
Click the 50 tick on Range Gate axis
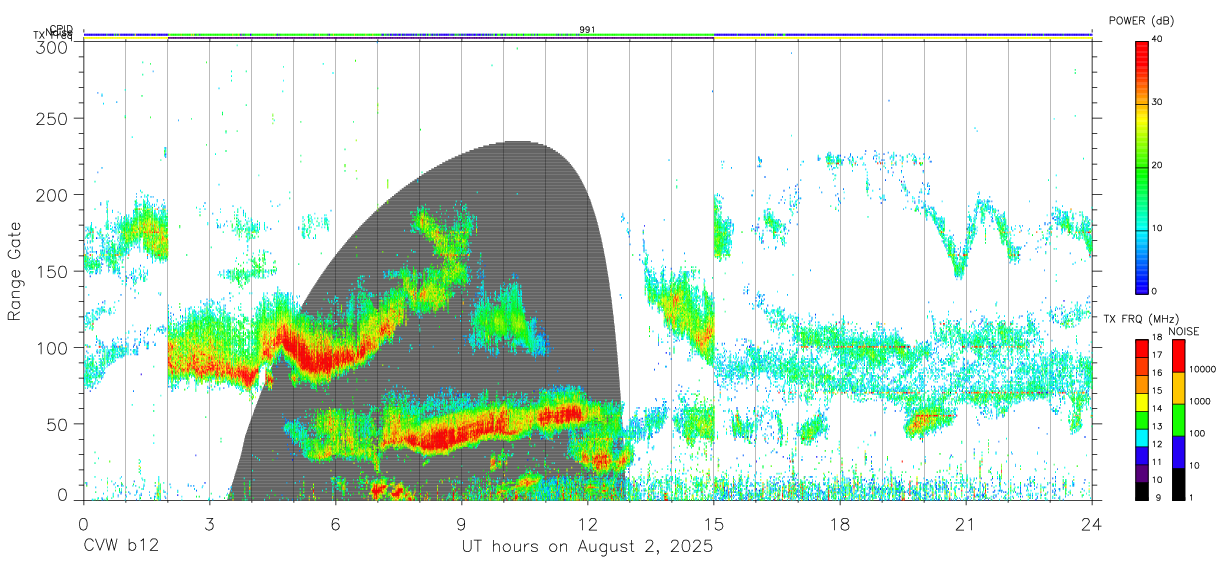pyautogui.click(x=56, y=423)
